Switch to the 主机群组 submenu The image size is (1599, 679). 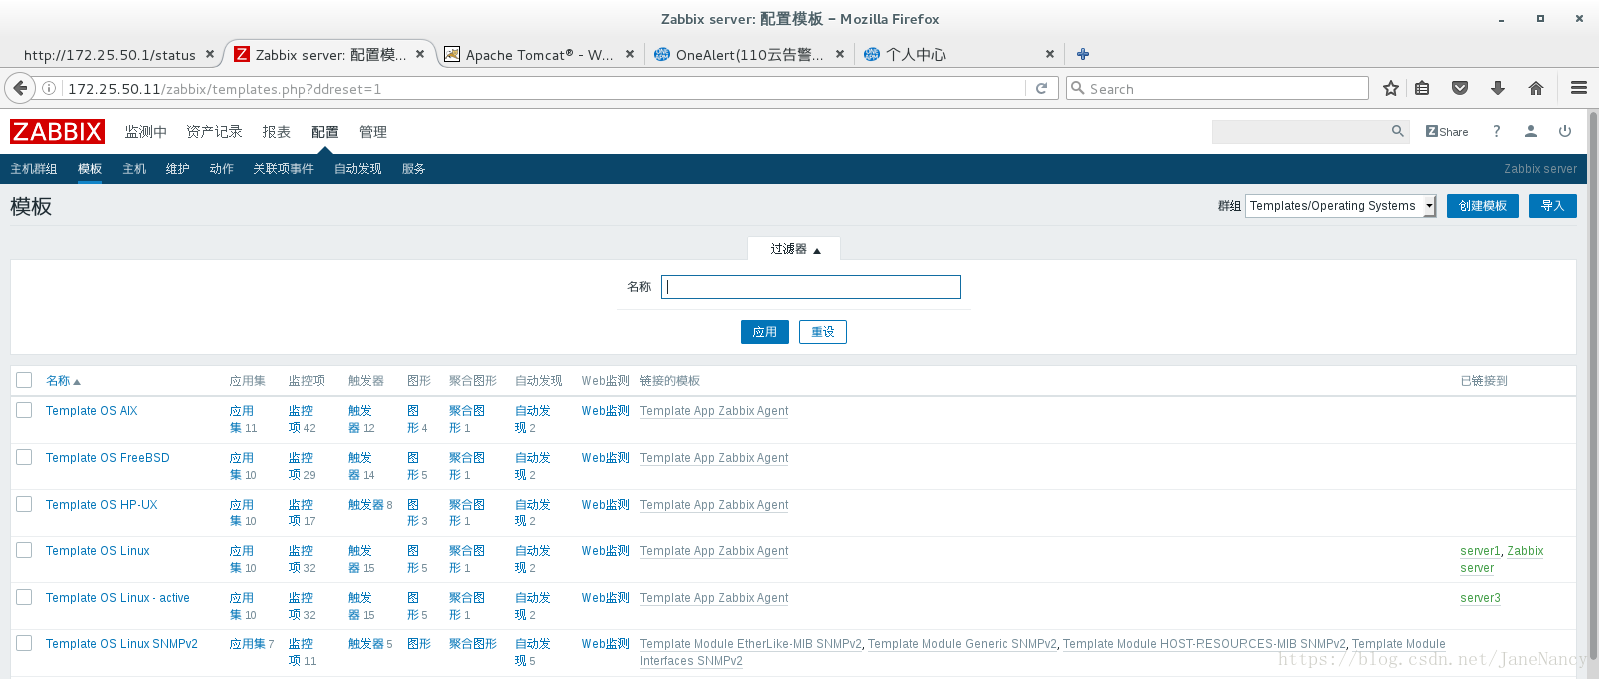click(x=34, y=169)
